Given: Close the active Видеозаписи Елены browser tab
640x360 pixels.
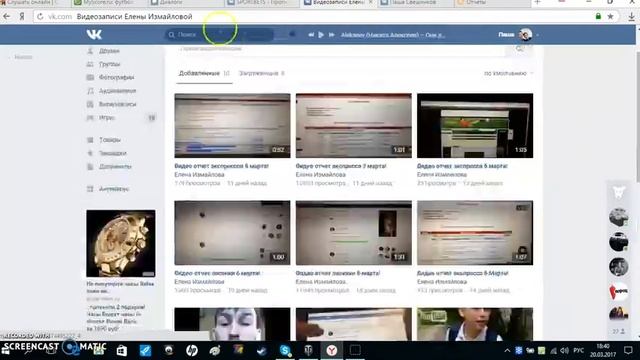Looking at the screenshot, I should [x=371, y=2].
